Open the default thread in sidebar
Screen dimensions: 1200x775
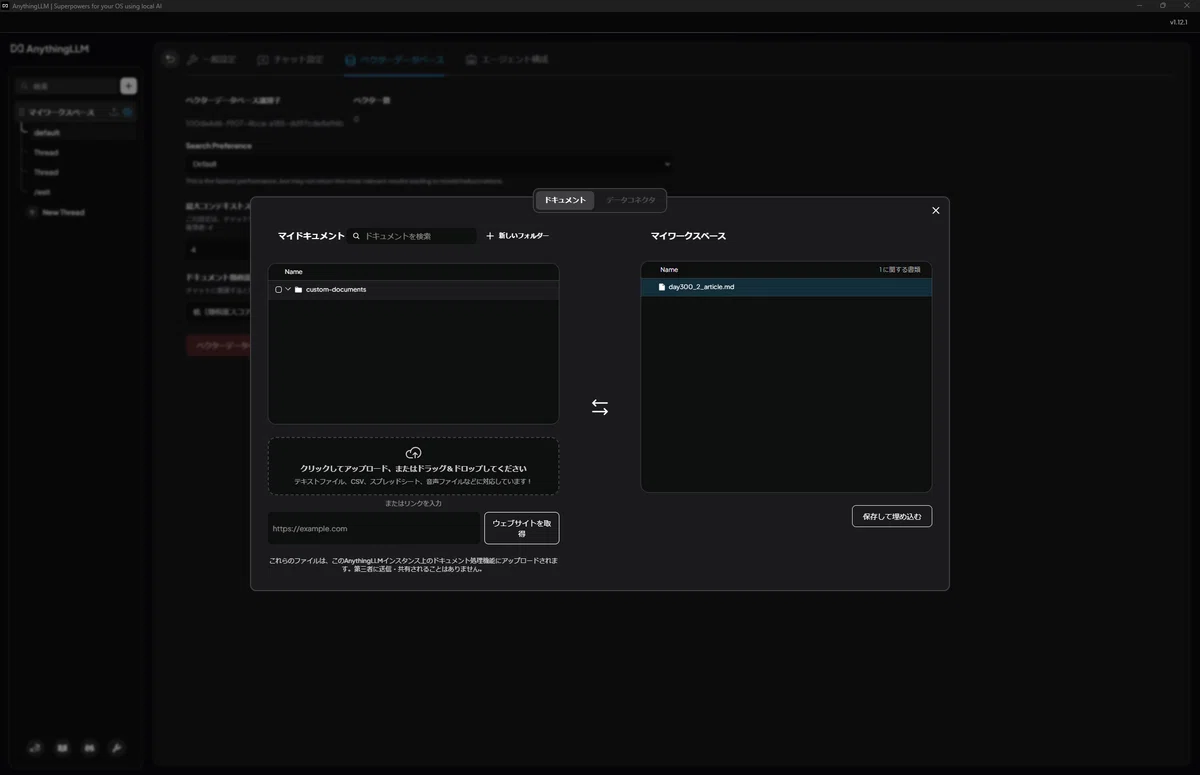(x=47, y=133)
